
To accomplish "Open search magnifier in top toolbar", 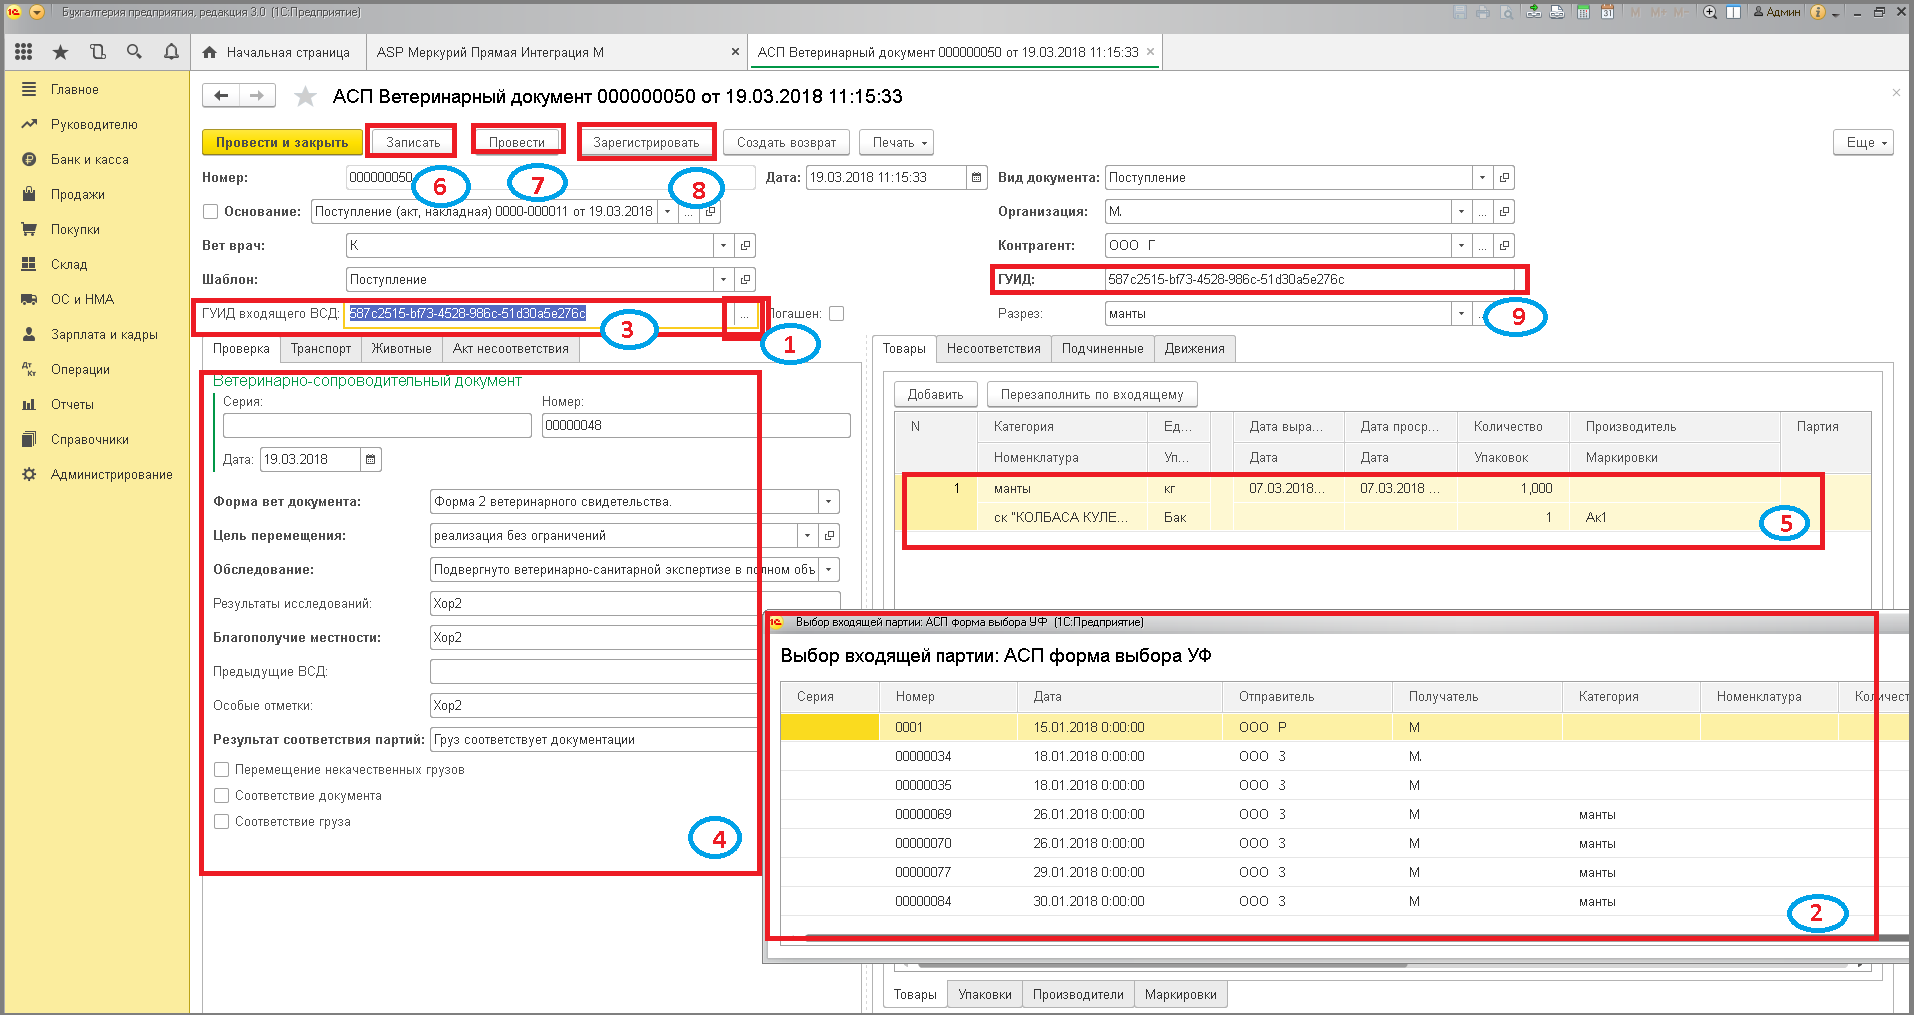I will coord(134,52).
